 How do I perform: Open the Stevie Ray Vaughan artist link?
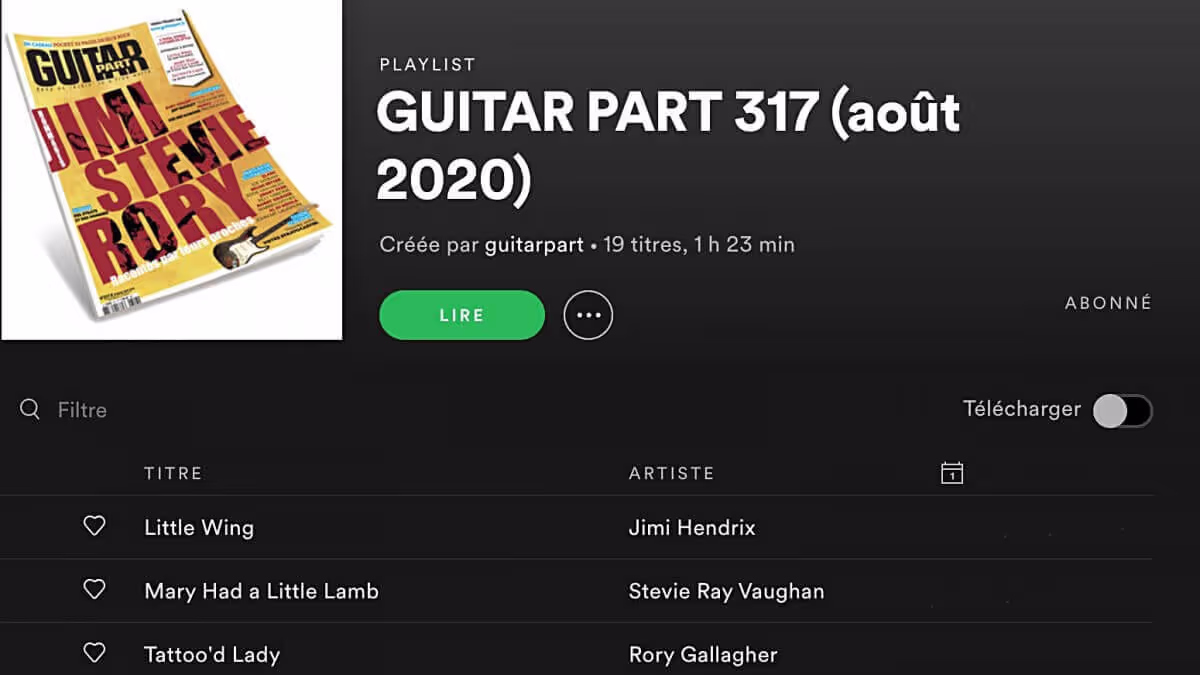click(726, 591)
